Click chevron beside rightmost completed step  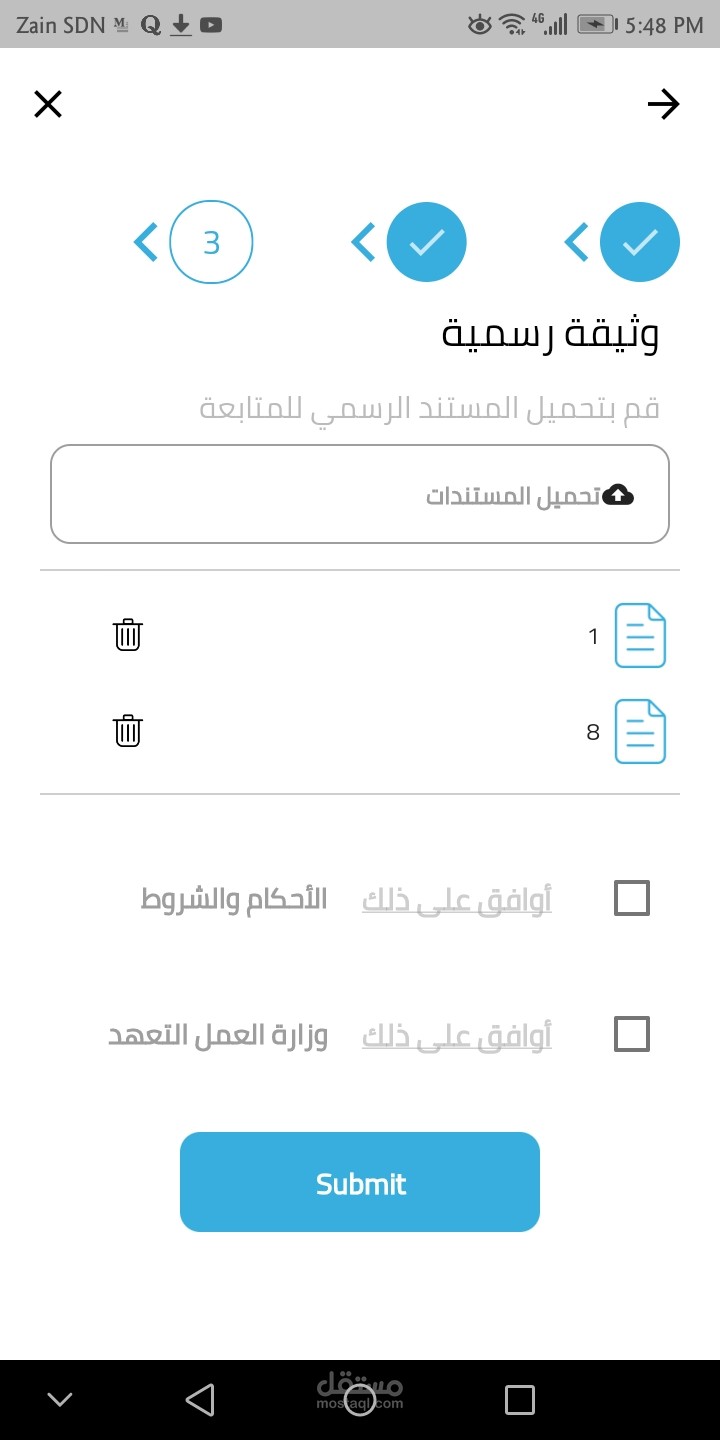(x=576, y=243)
